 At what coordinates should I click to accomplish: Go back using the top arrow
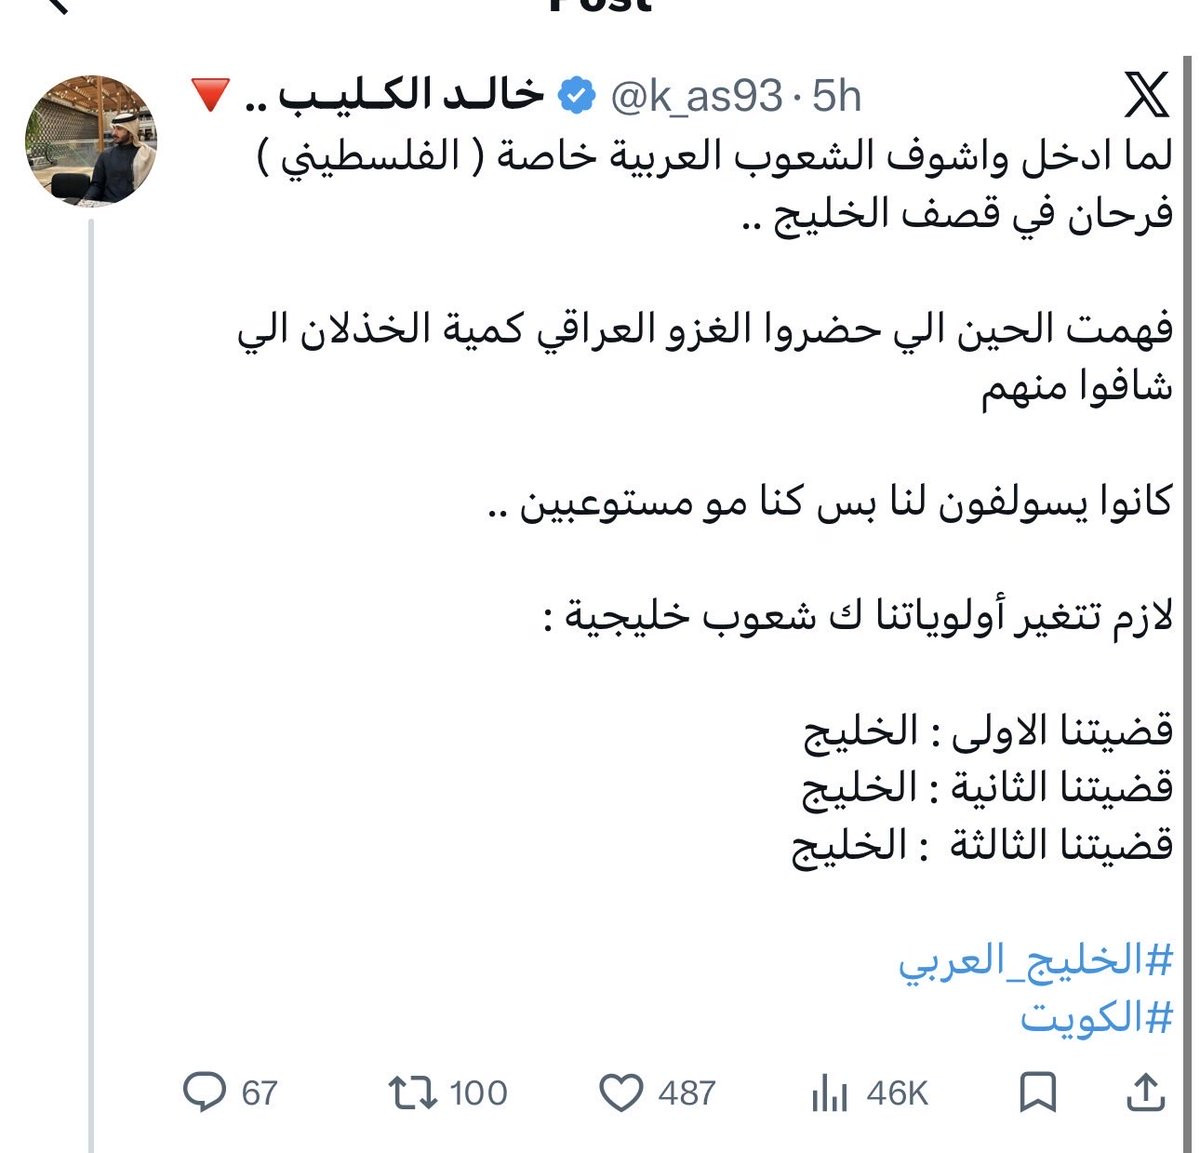(x=57, y=5)
